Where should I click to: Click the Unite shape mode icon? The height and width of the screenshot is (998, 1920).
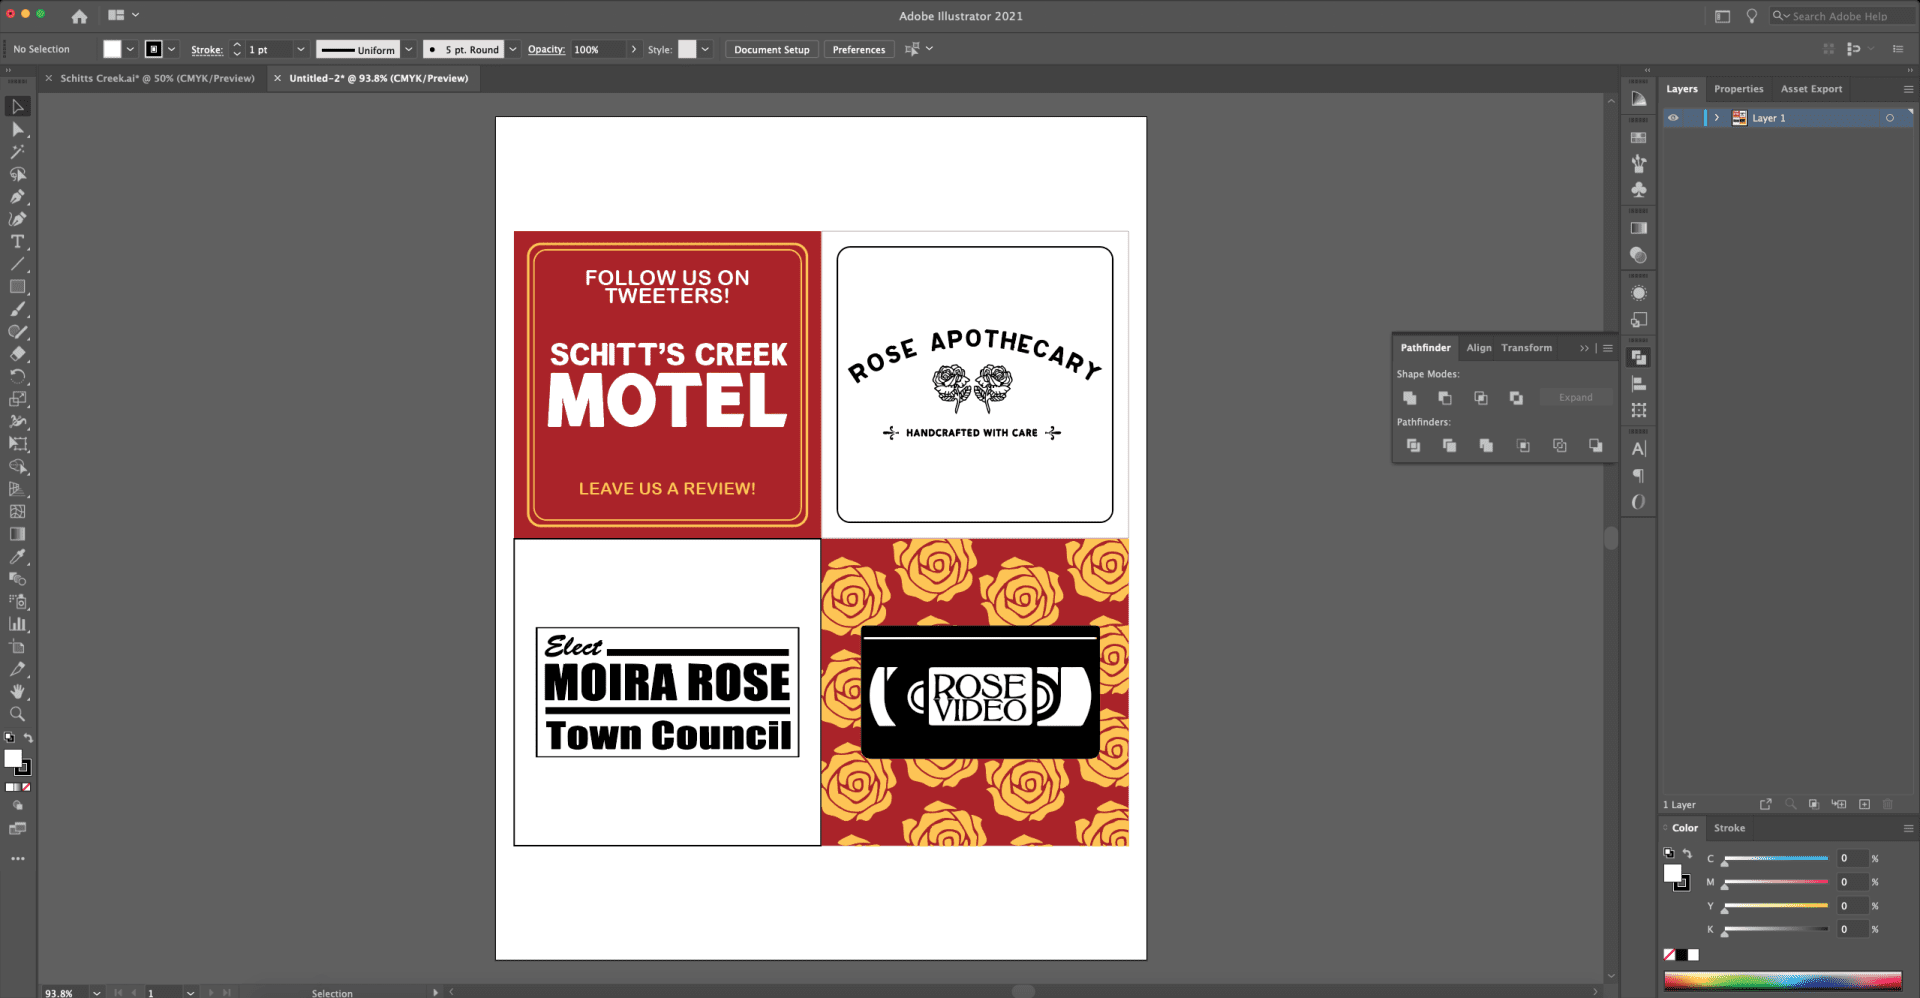[x=1410, y=398]
